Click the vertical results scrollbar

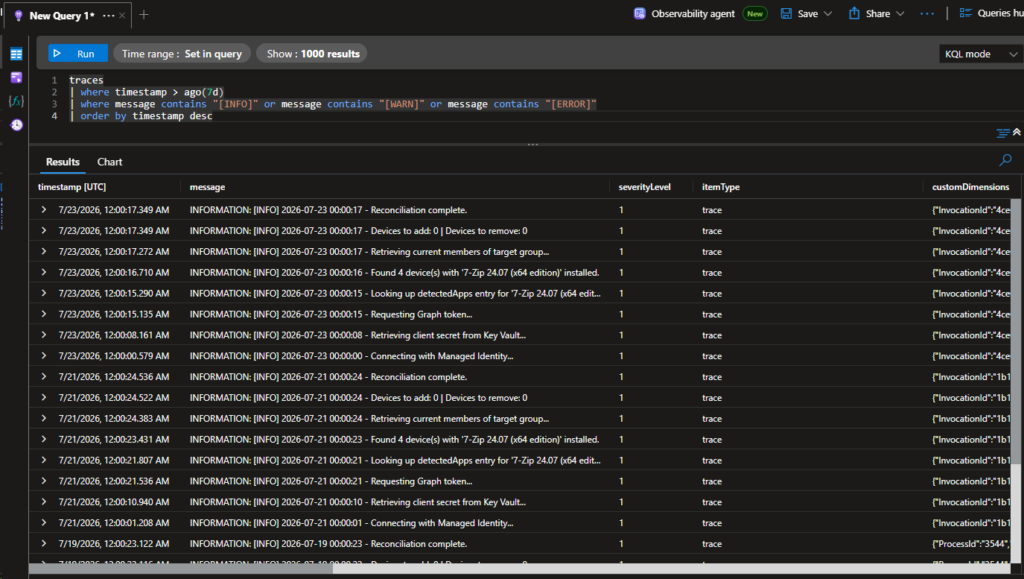(1016, 333)
